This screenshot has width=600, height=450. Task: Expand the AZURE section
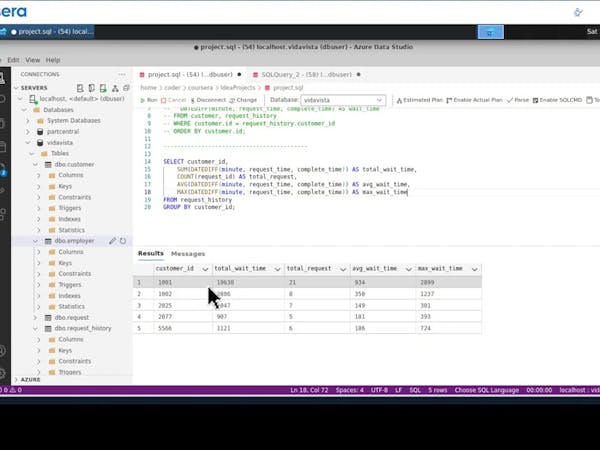[16, 380]
